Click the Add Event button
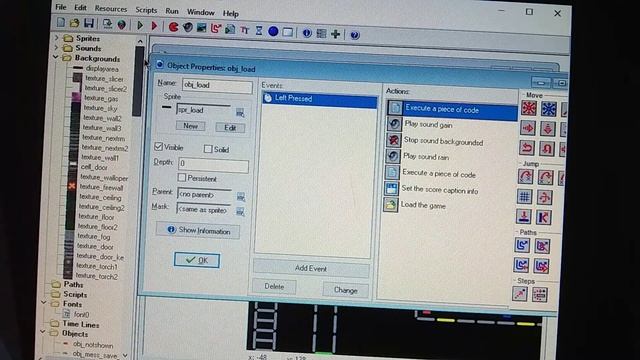Screen dimensions: 640x360 tap(311, 268)
